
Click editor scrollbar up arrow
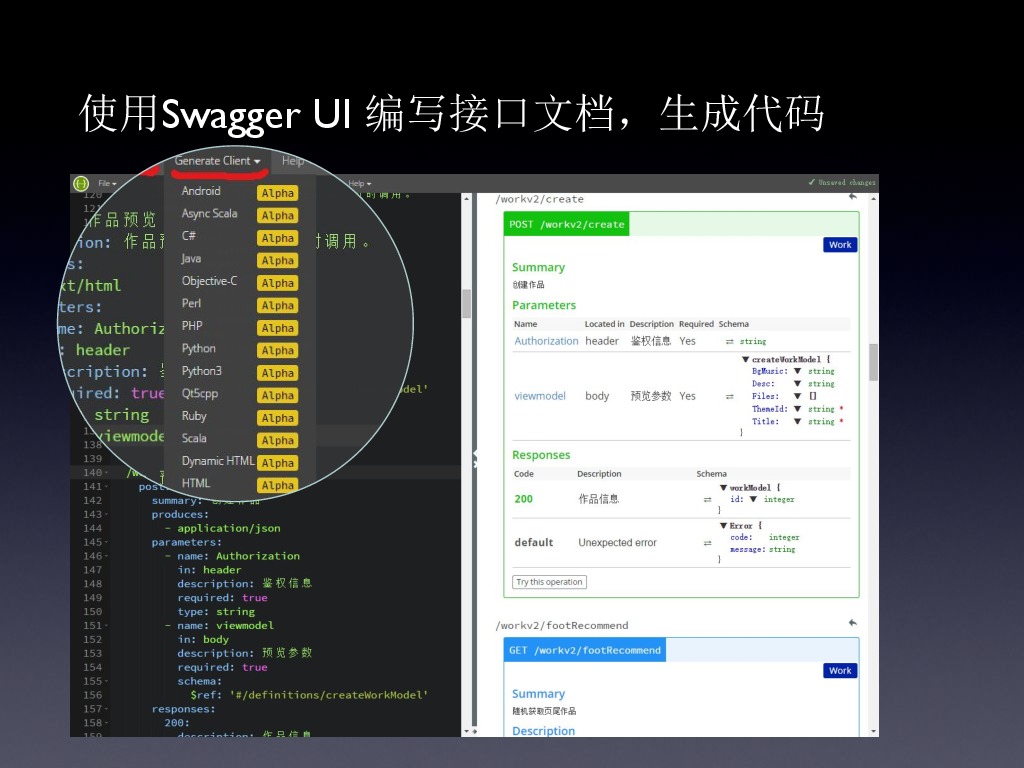(x=466, y=198)
